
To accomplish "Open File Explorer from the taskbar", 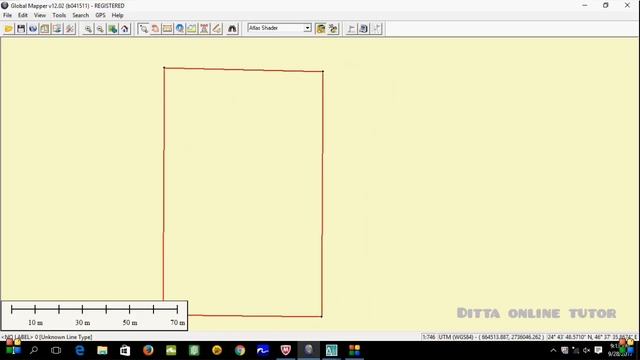I will point(102,350).
